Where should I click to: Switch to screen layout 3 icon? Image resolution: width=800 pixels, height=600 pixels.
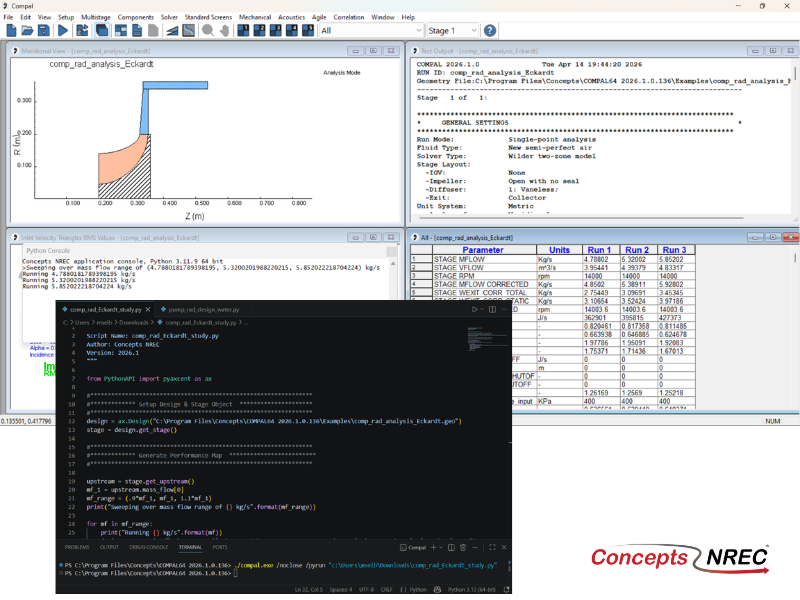[276, 31]
